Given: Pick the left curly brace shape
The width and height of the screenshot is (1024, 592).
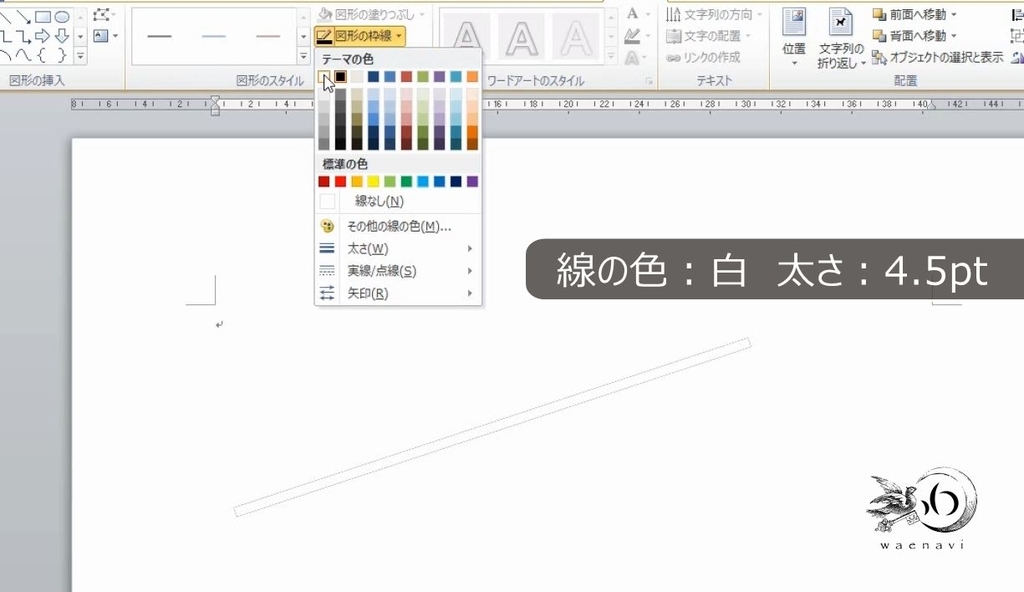Looking at the screenshot, I should [x=41, y=53].
